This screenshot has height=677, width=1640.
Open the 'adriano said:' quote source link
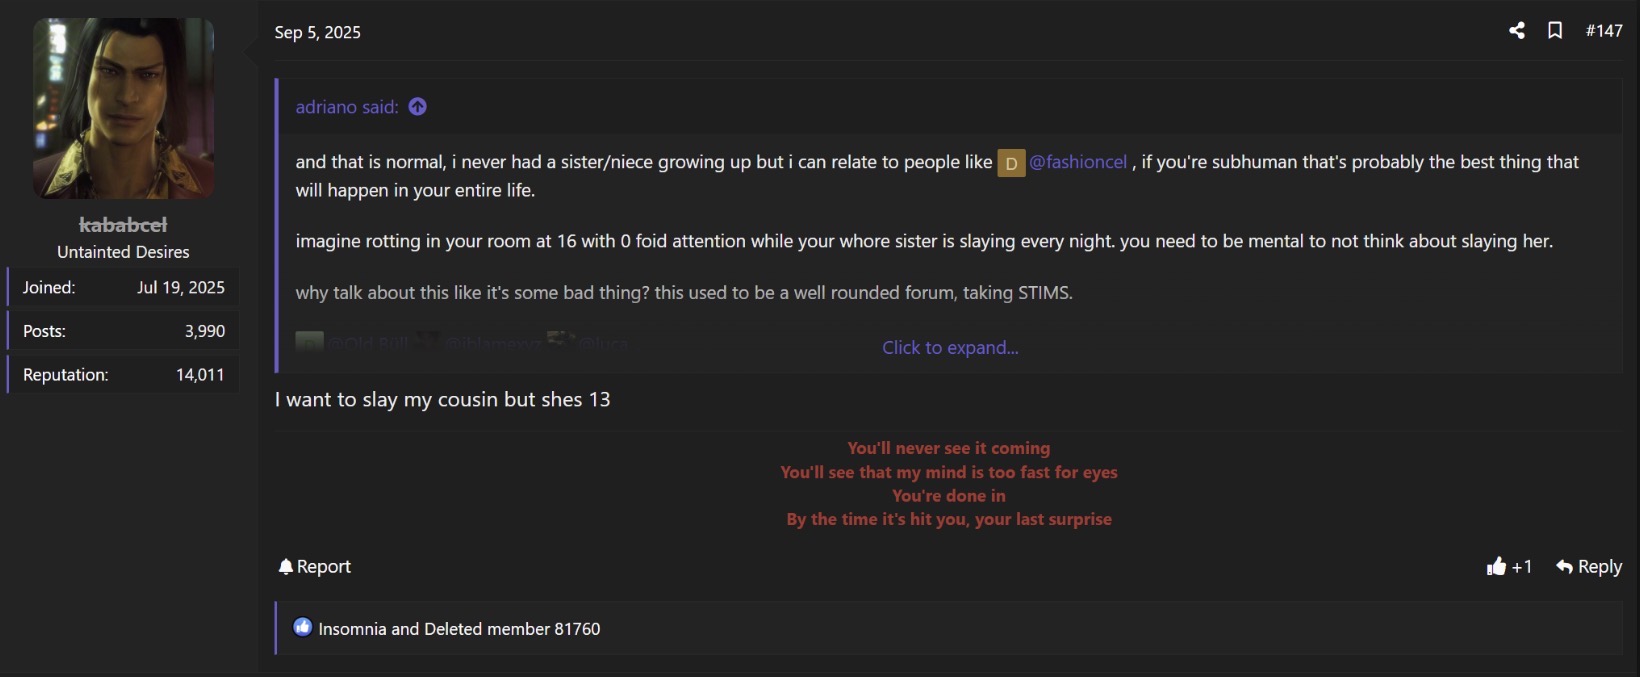[346, 107]
